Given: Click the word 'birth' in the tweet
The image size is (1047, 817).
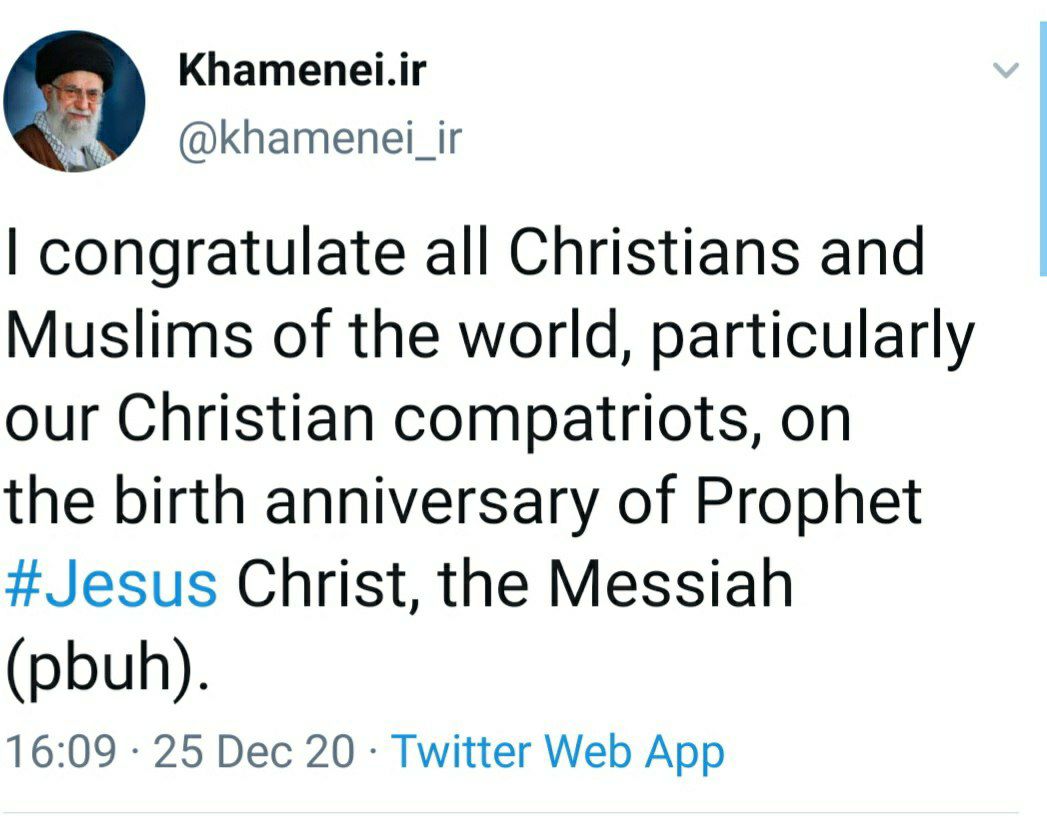Looking at the screenshot, I should pyautogui.click(x=180, y=500).
